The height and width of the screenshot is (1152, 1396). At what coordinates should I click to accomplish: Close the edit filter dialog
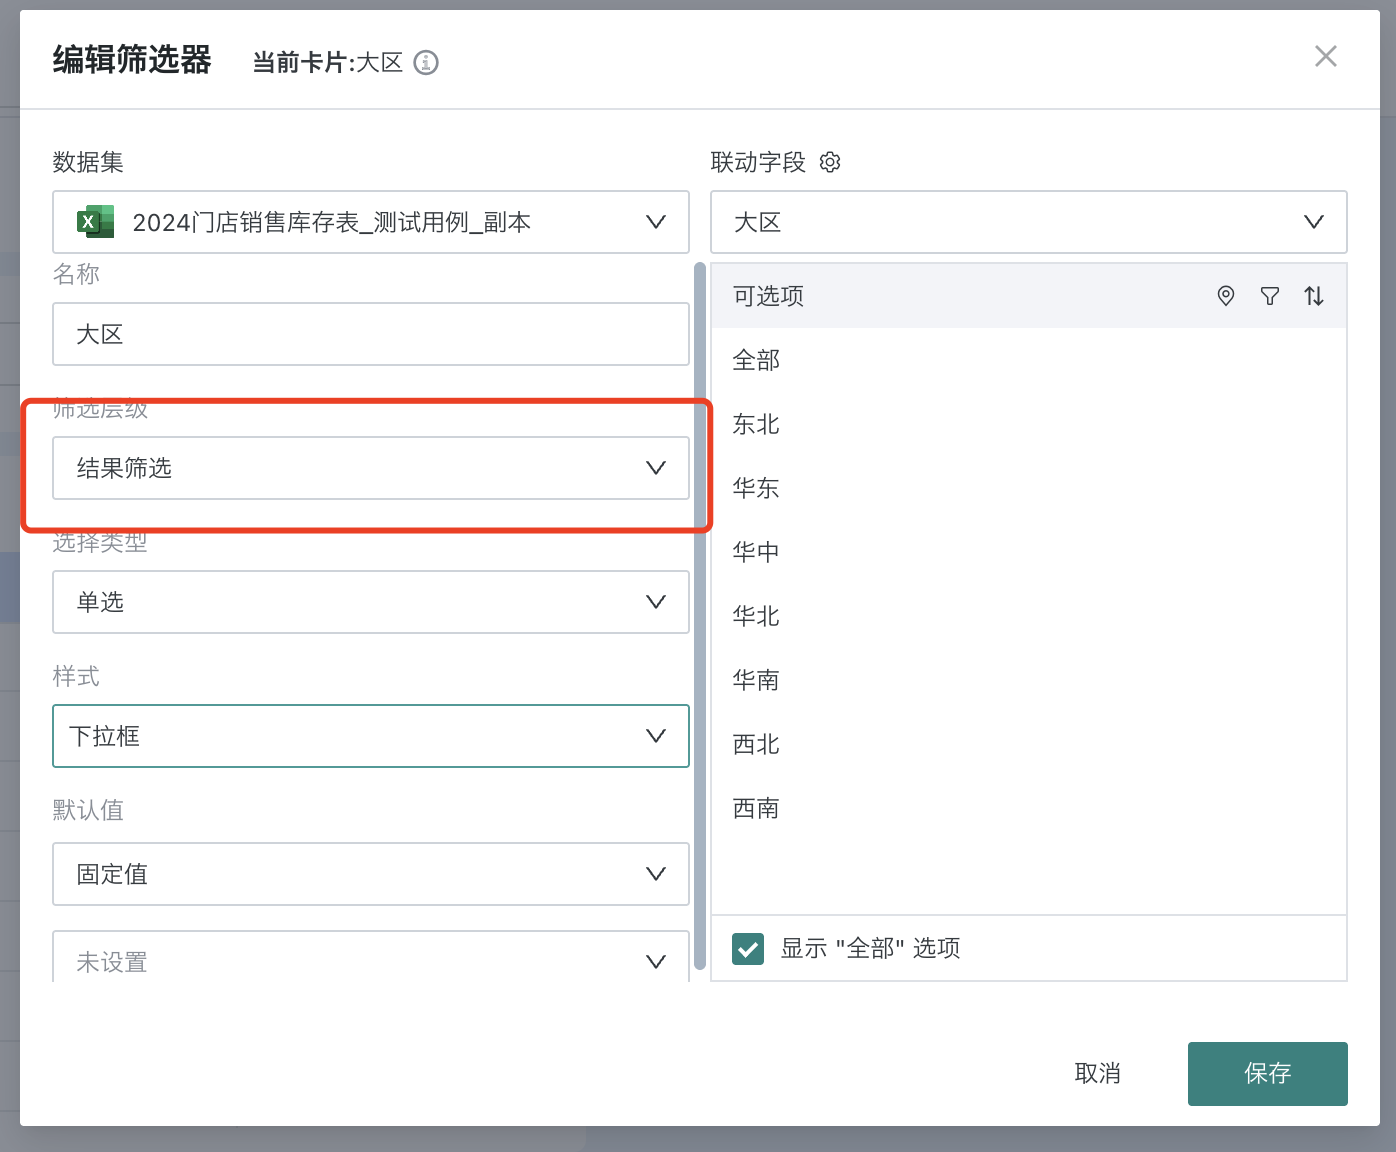[x=1325, y=57]
